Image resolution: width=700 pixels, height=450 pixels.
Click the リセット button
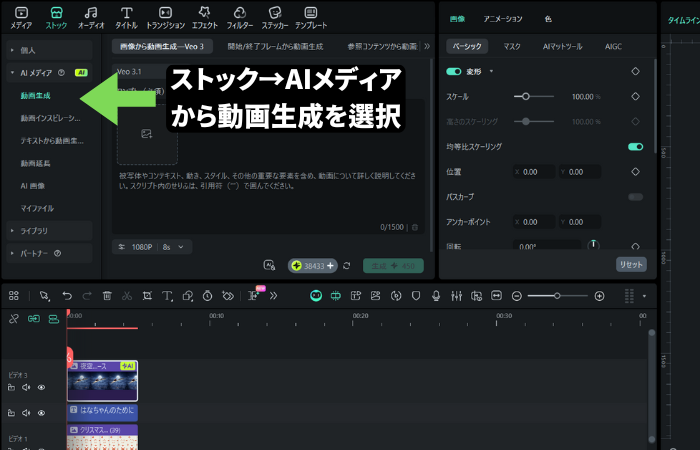[631, 265]
